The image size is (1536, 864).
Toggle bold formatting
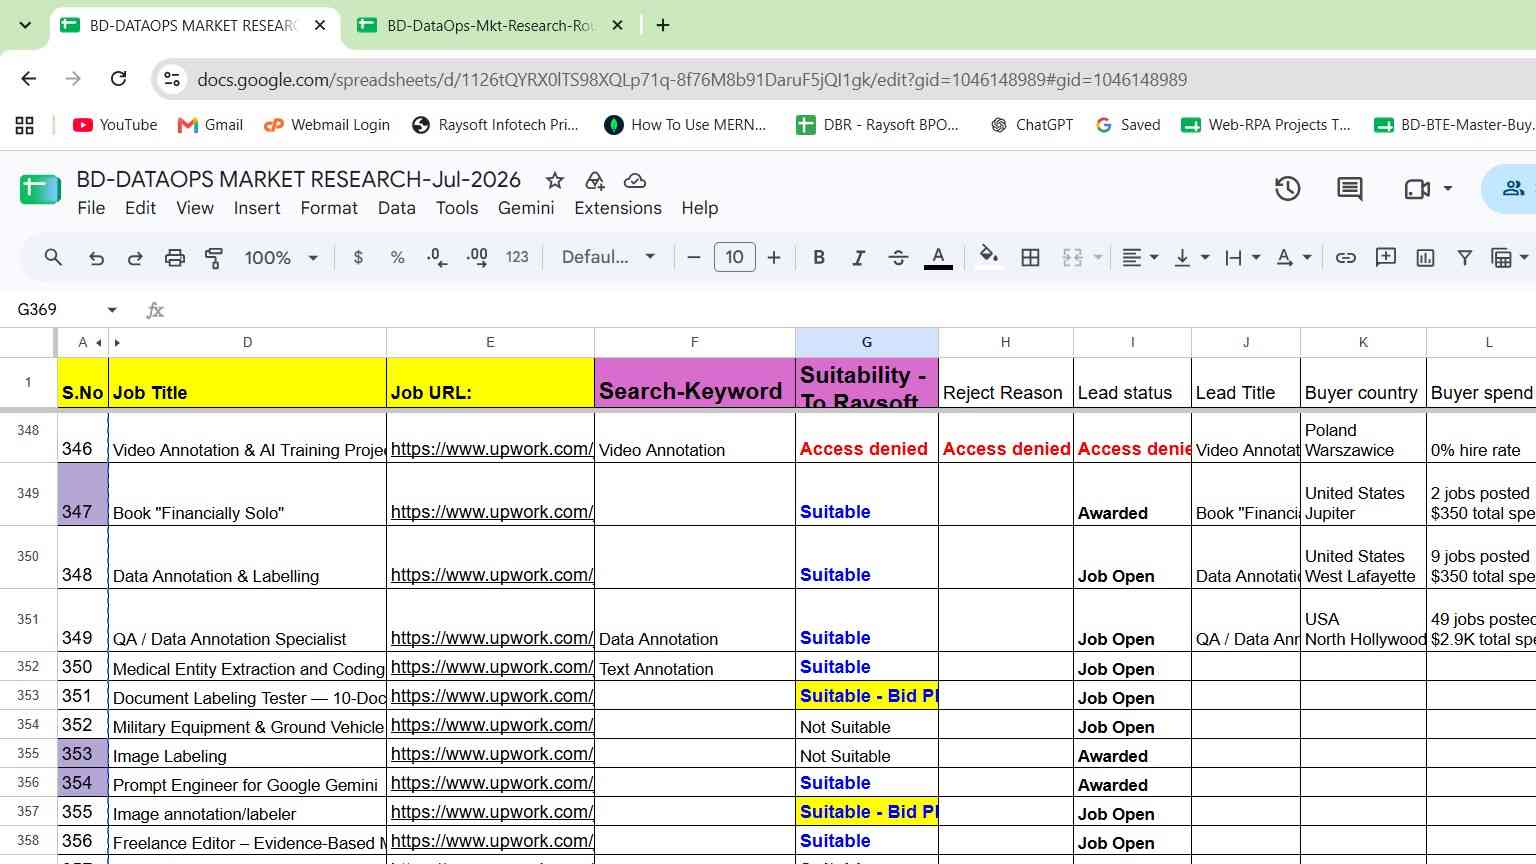coord(819,258)
